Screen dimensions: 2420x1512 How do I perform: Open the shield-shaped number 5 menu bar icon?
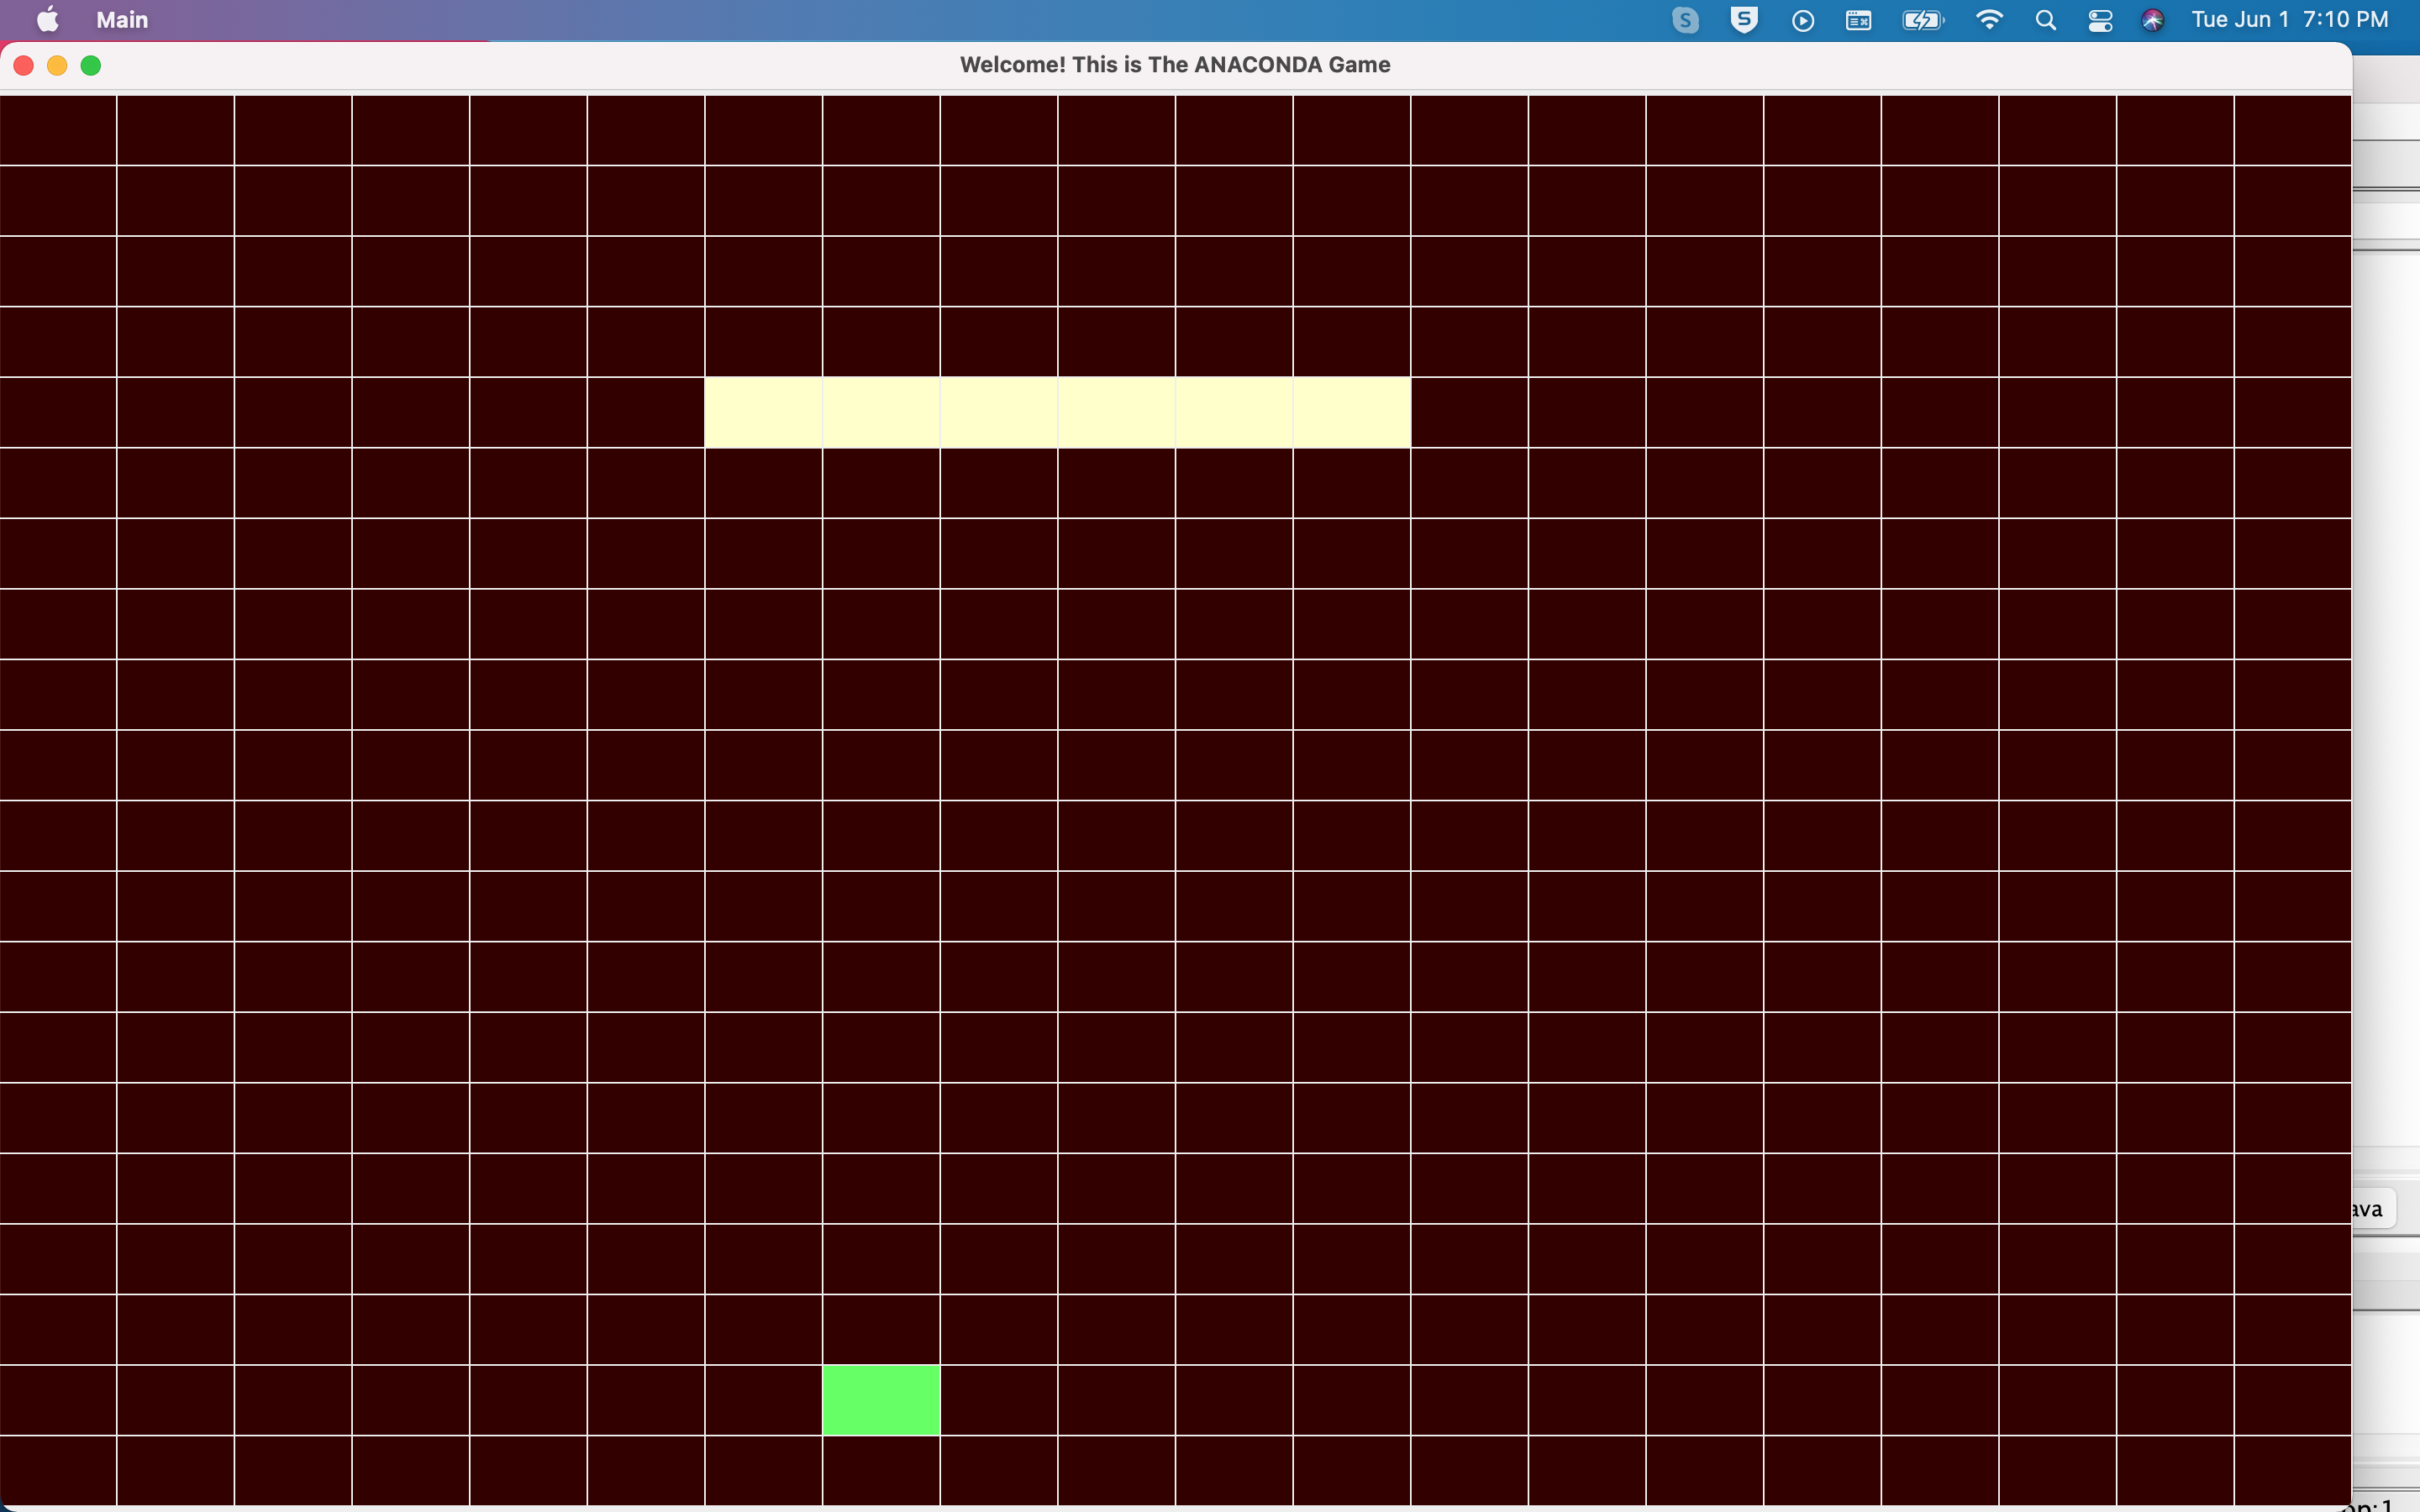1744,20
